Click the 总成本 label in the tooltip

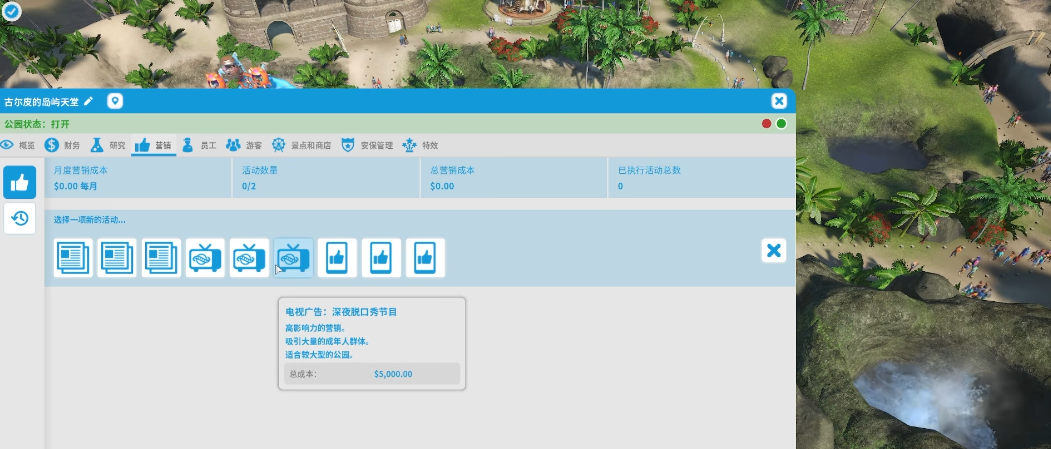[x=303, y=374]
